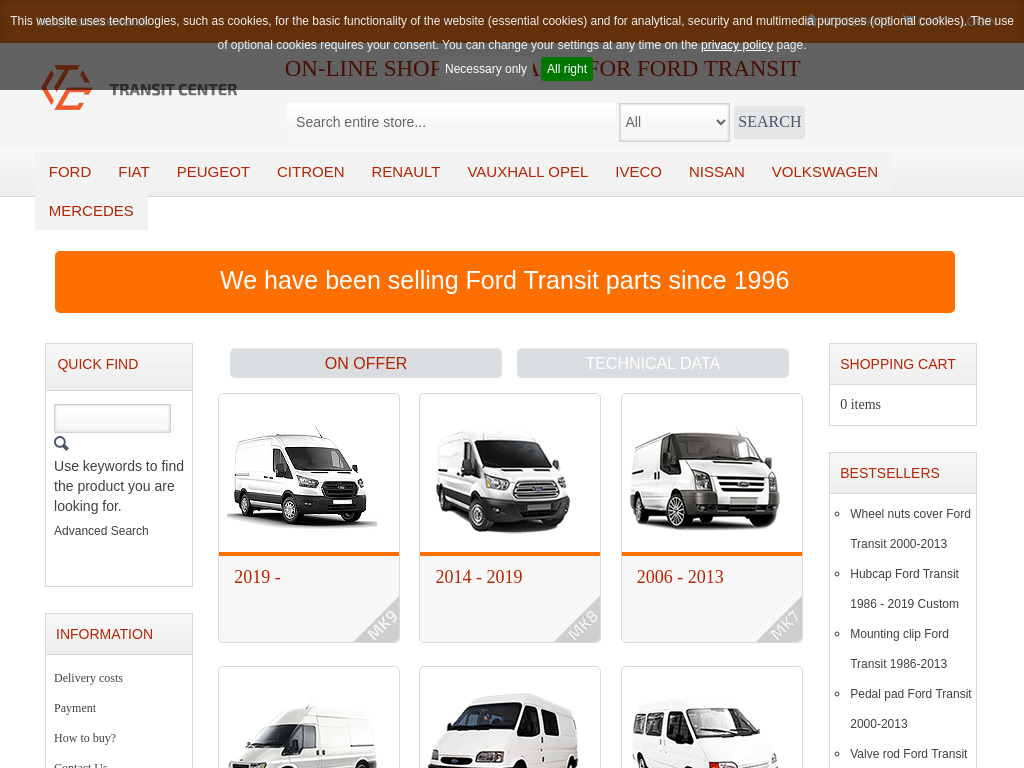
Task: Click the BESTSELLERS heading
Action: pyautogui.click(x=889, y=473)
